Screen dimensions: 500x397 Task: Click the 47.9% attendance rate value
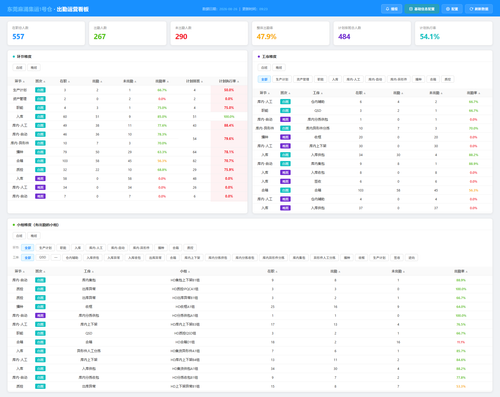pyautogui.click(x=266, y=37)
